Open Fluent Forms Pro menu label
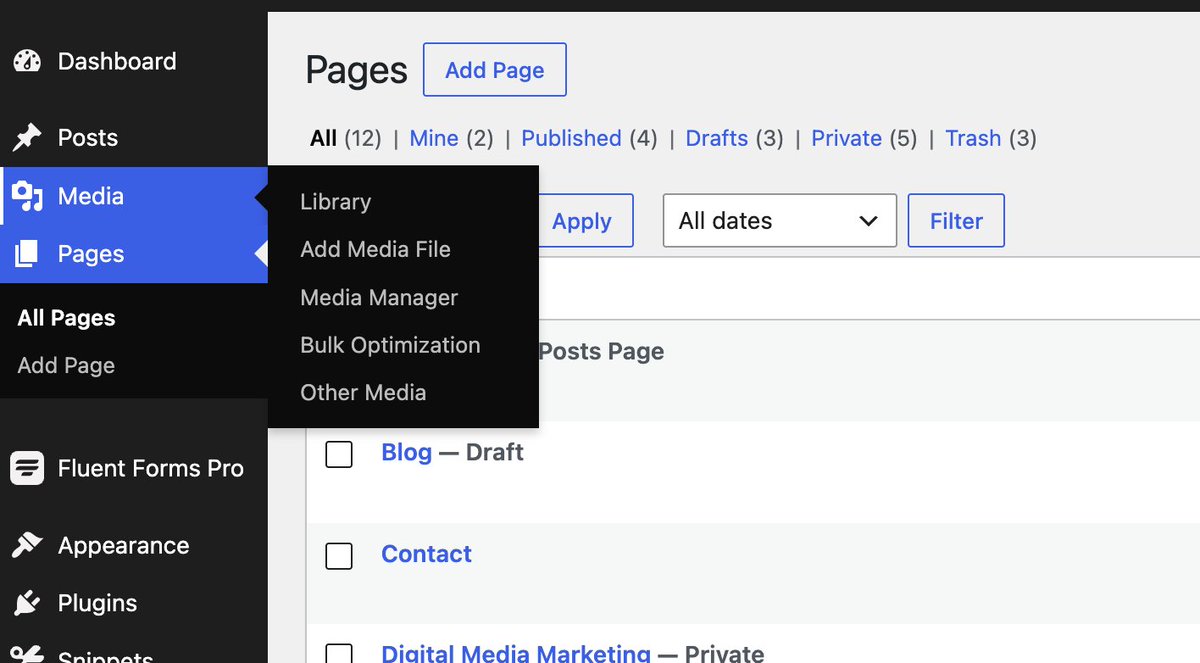This screenshot has height=663, width=1200. pyautogui.click(x=151, y=468)
